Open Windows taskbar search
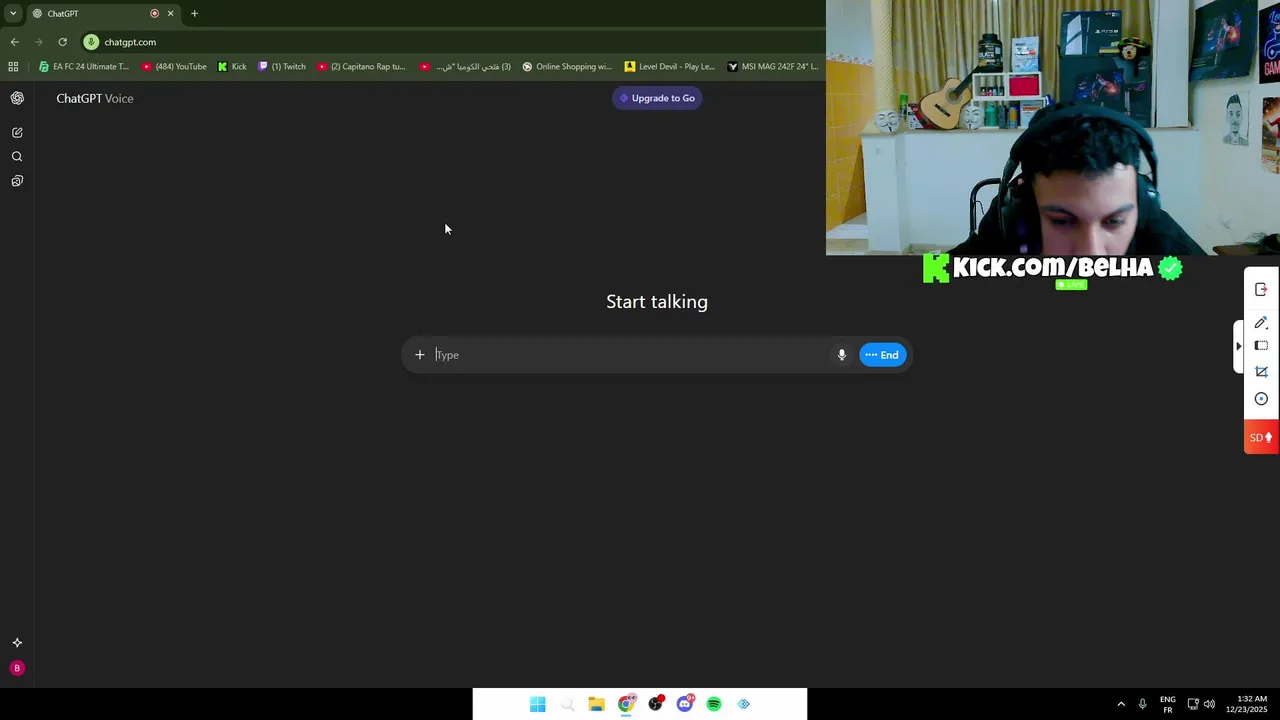 coord(567,704)
